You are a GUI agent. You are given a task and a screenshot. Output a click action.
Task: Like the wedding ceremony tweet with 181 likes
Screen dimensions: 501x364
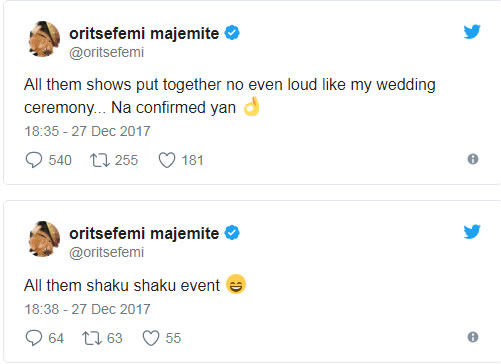[x=167, y=160]
